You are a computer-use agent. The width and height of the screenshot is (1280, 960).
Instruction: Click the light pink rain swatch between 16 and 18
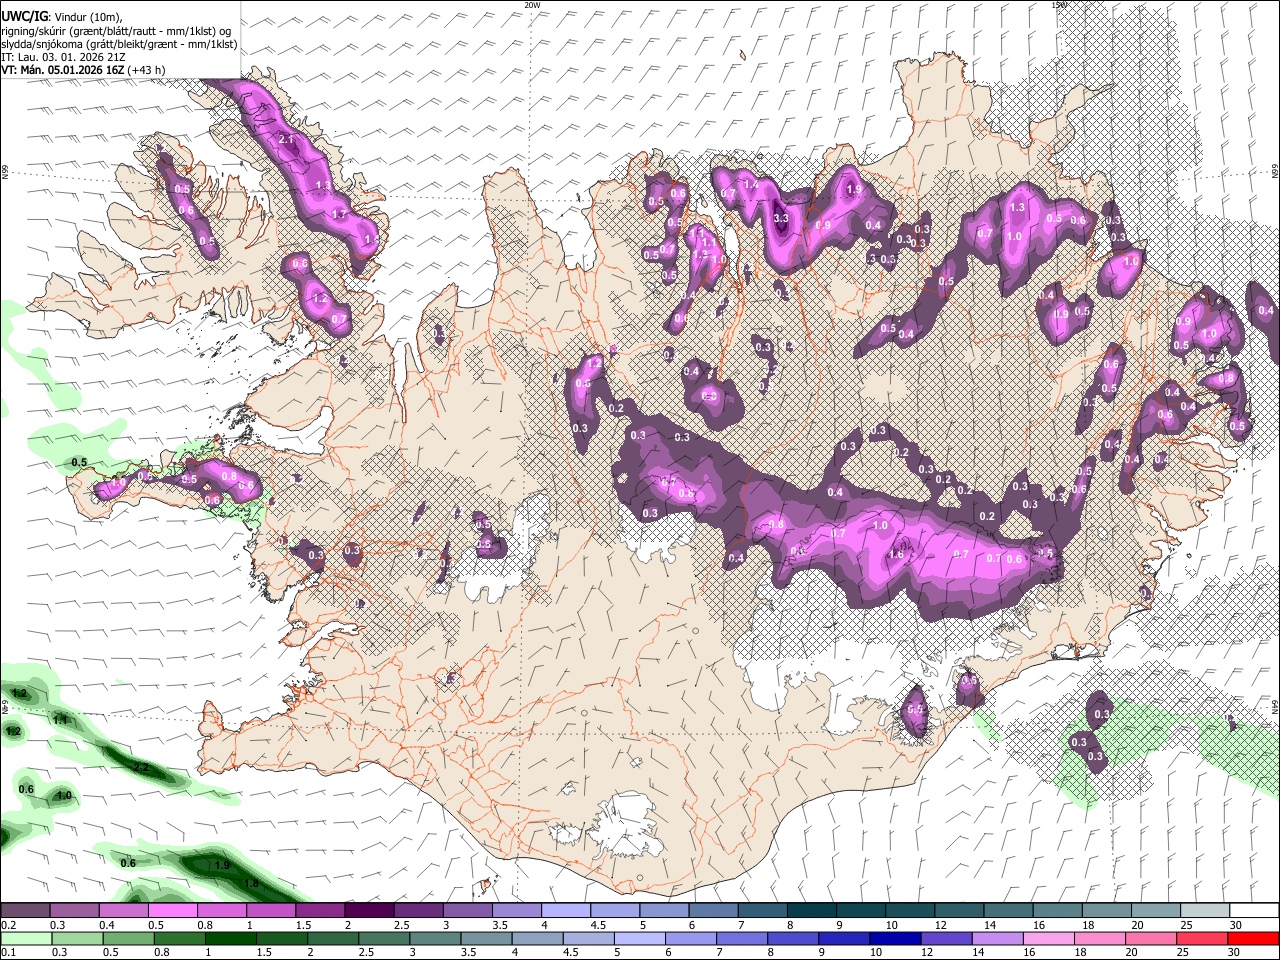pyautogui.click(x=1049, y=938)
